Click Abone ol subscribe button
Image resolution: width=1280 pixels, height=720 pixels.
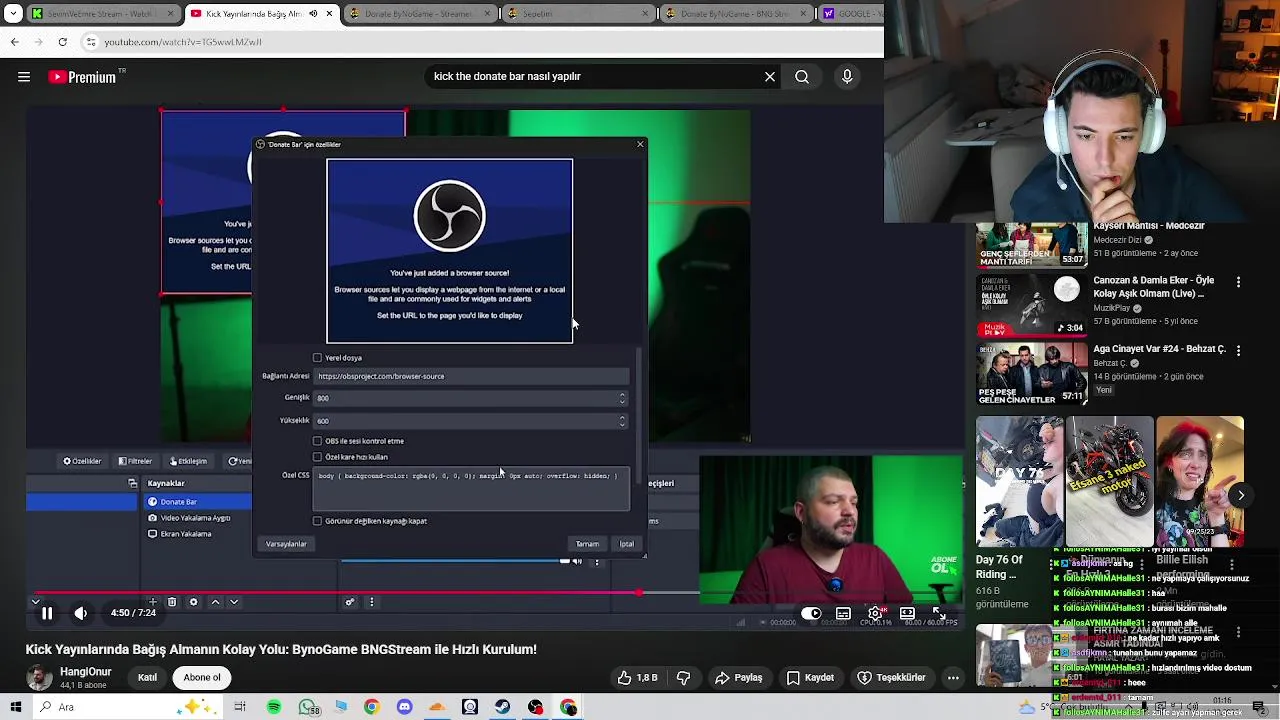[202, 677]
